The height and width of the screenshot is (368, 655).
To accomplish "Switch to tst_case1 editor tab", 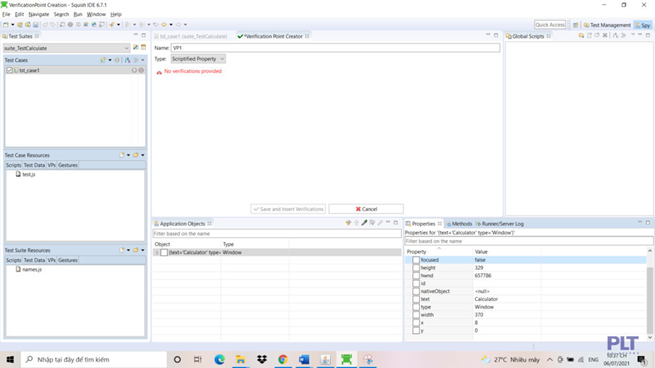I will click(191, 36).
